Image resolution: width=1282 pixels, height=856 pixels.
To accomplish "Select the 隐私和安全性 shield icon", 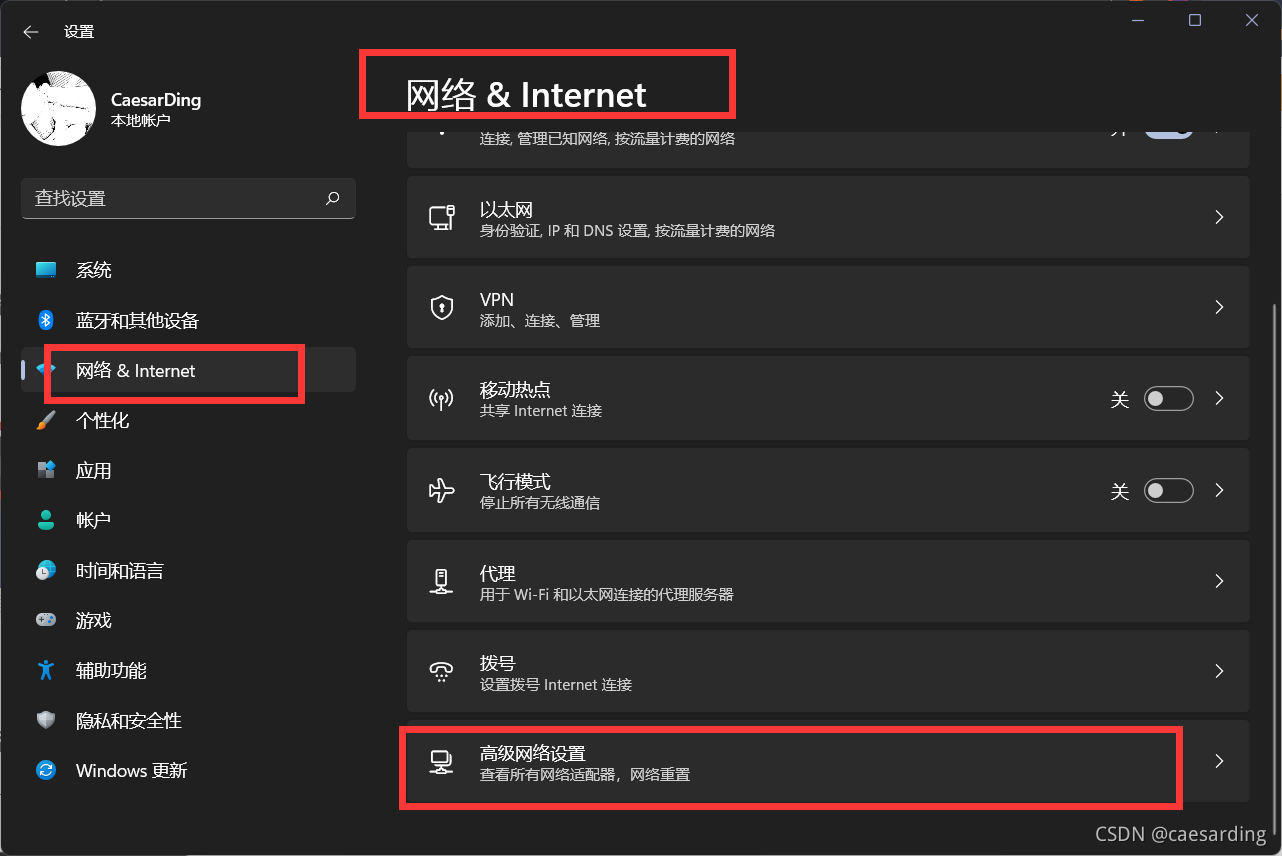I will [46, 720].
